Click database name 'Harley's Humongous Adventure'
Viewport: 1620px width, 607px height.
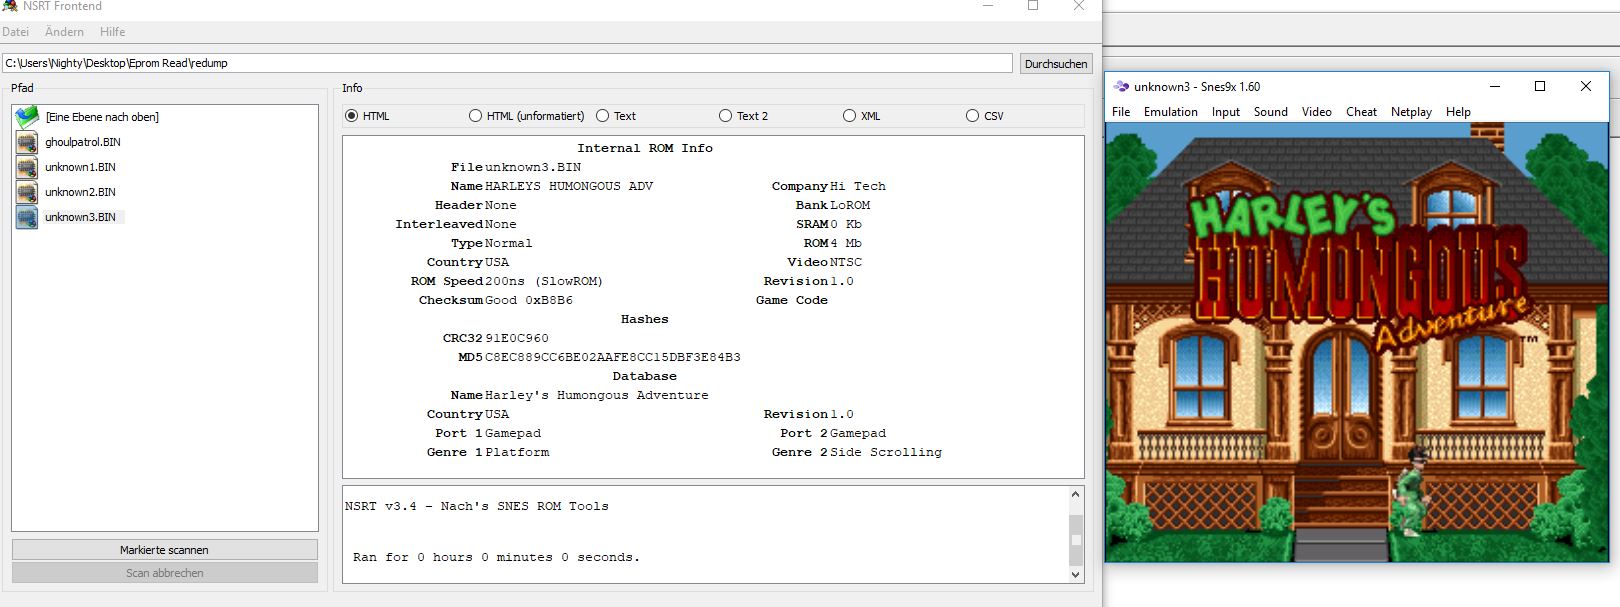pos(597,395)
